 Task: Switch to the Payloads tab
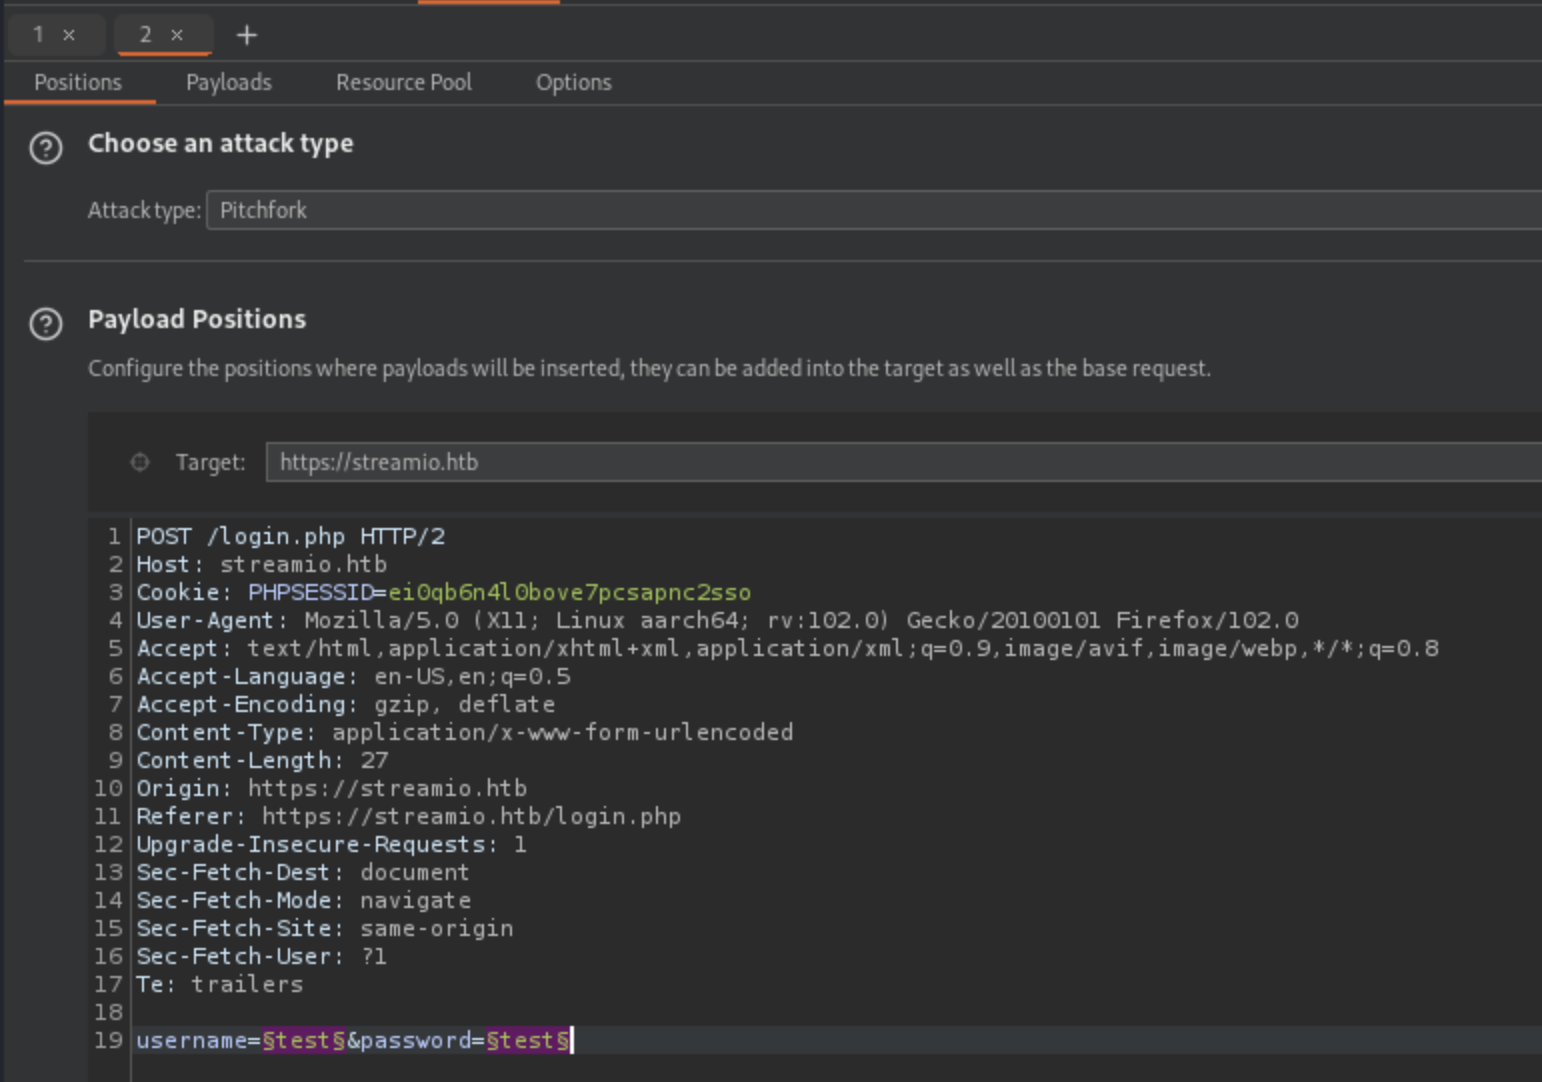tap(229, 82)
